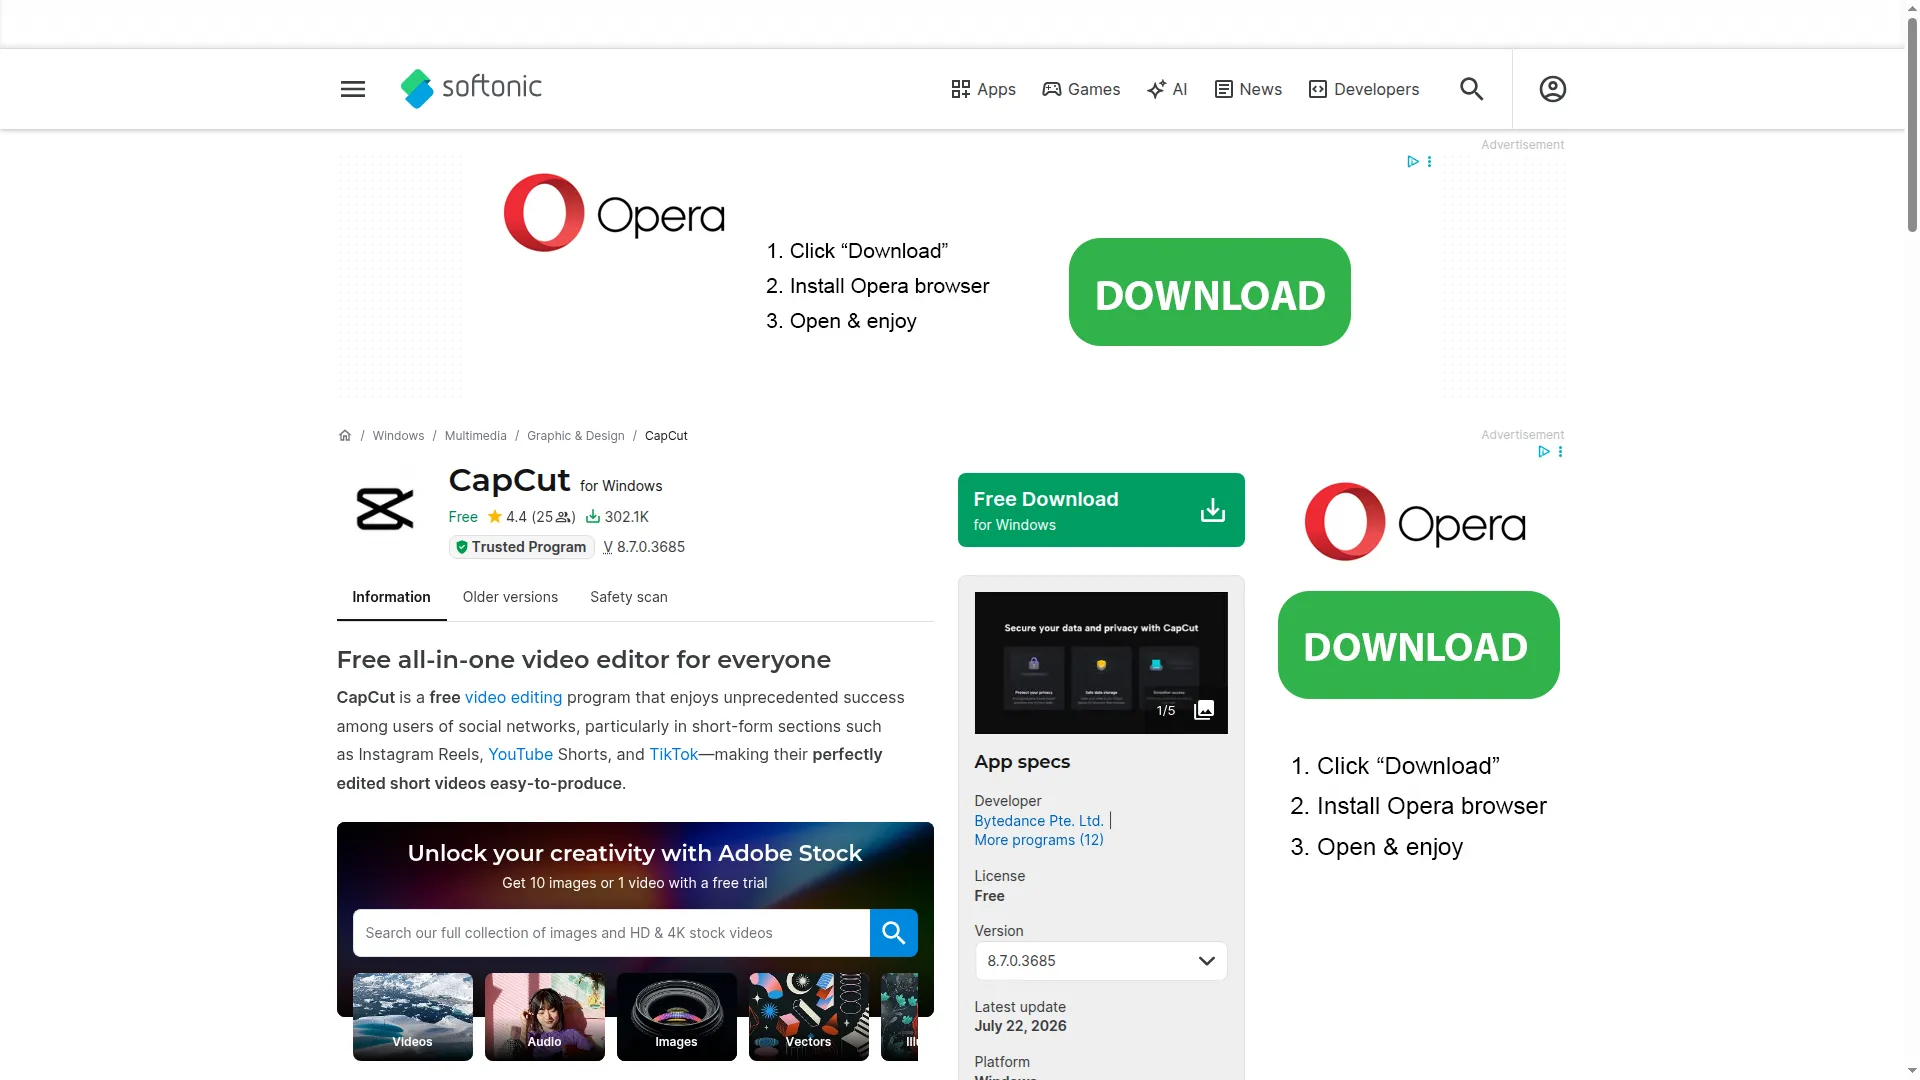Click the CapCut app logo icon

tap(385, 509)
